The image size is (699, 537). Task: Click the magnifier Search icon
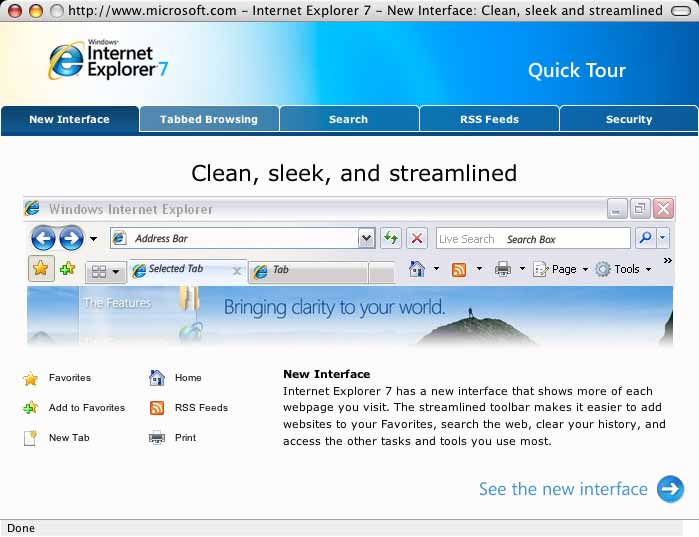(646, 238)
